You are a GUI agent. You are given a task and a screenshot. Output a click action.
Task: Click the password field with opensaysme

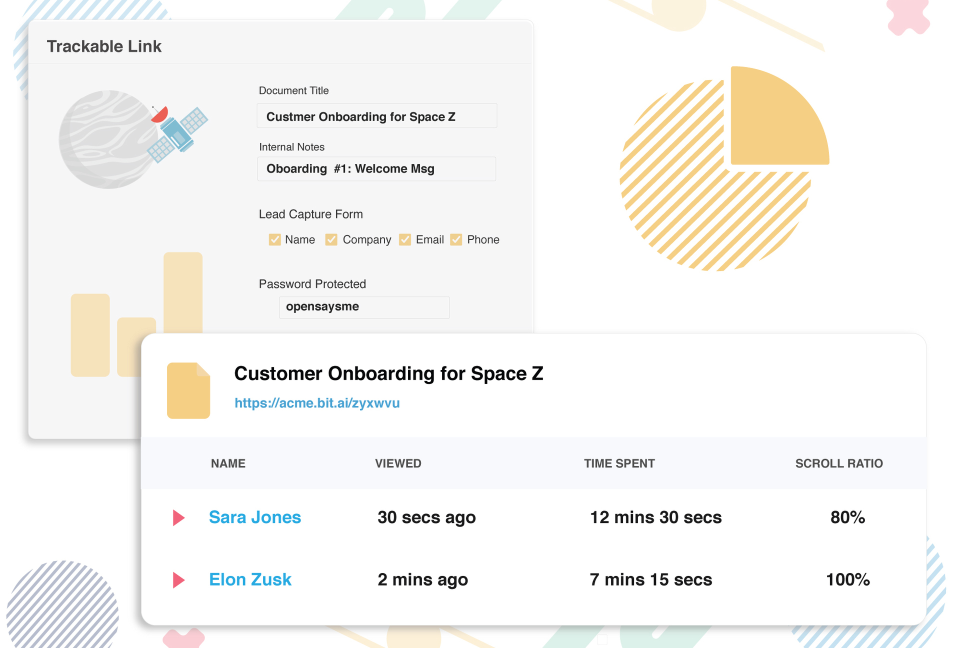(x=364, y=307)
